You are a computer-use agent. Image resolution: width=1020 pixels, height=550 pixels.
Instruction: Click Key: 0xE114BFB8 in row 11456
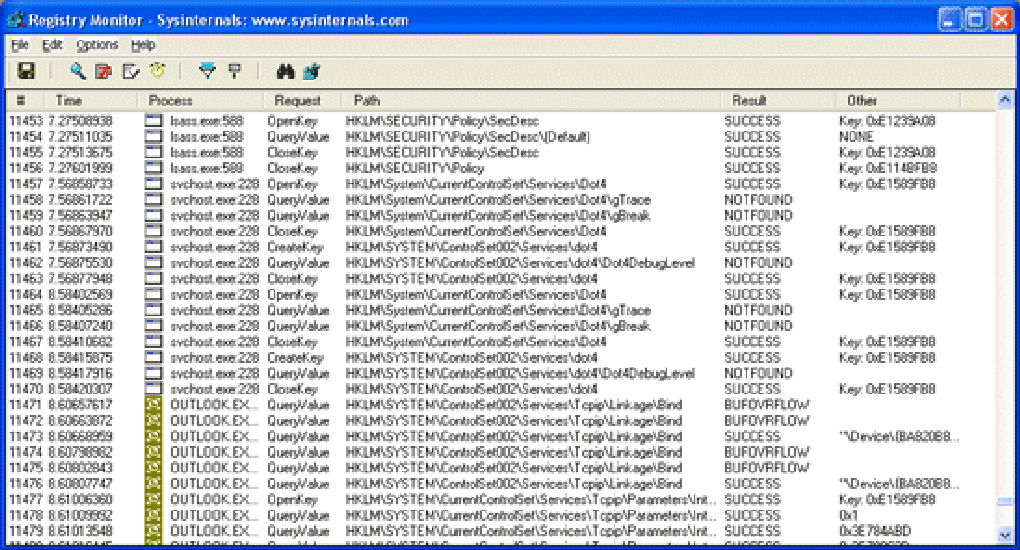tap(887, 169)
